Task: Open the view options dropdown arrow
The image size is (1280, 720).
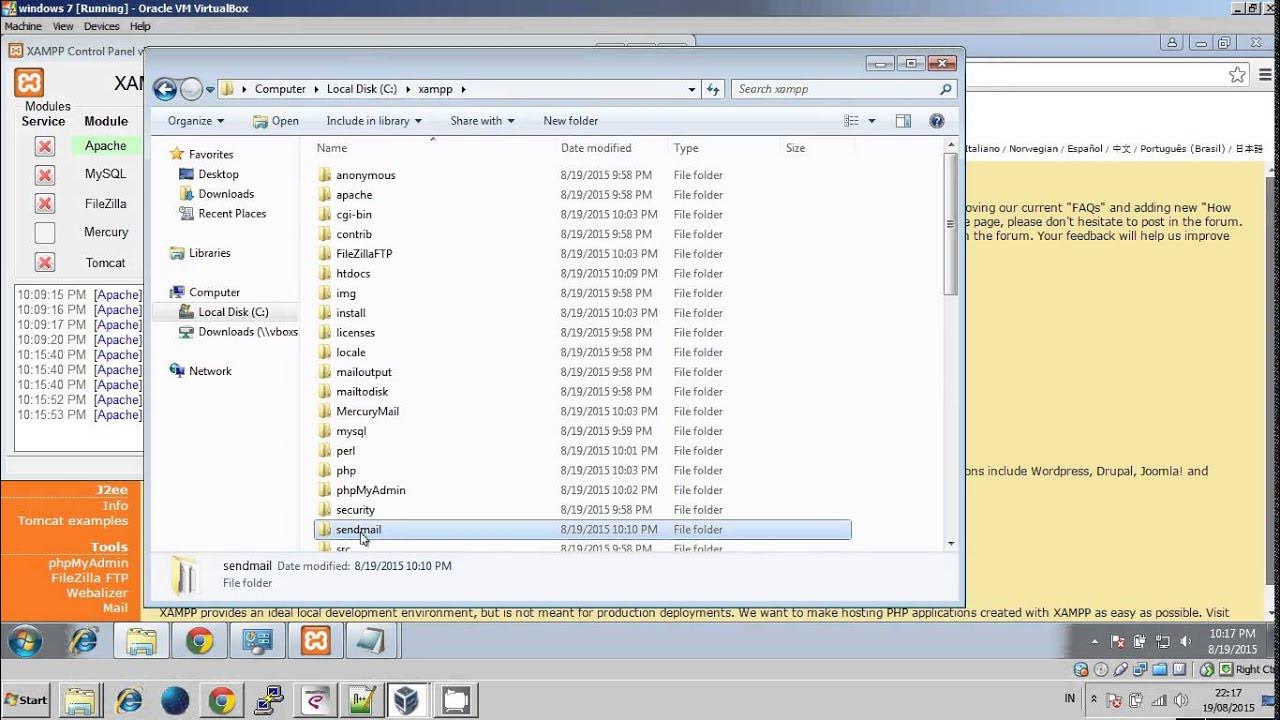Action: click(872, 121)
